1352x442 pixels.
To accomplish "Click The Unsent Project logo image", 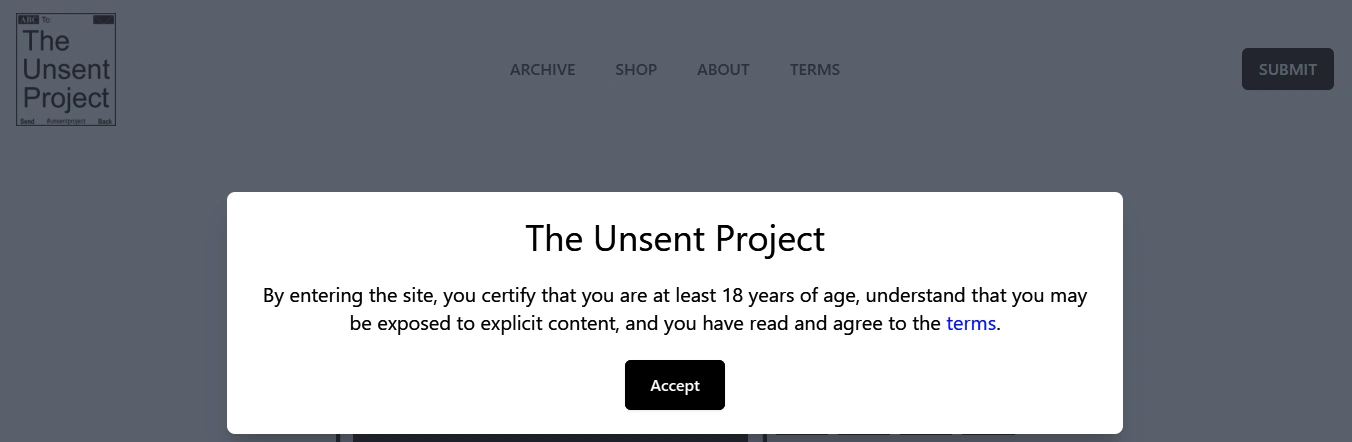I will 66,69.
